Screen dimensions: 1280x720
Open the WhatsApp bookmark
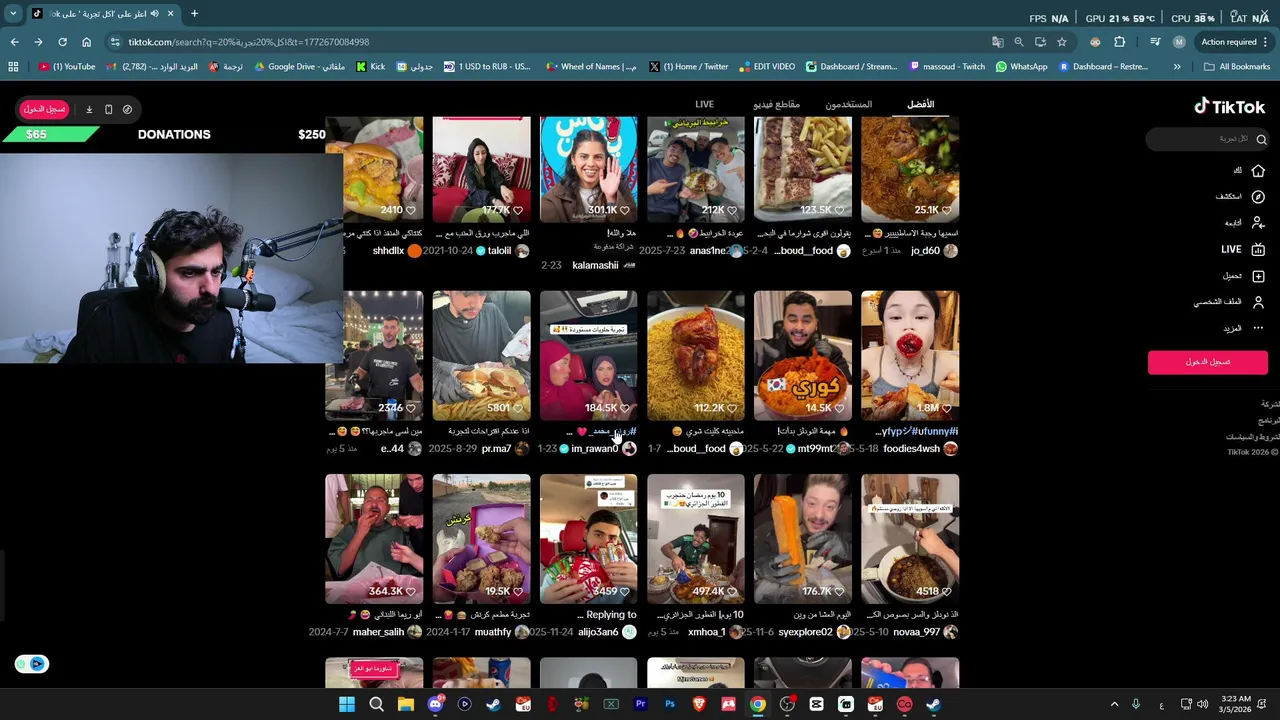(1021, 67)
